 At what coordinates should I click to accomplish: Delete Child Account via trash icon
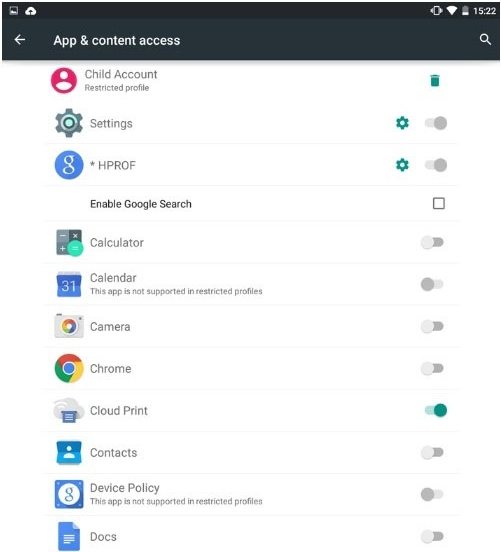coord(435,80)
